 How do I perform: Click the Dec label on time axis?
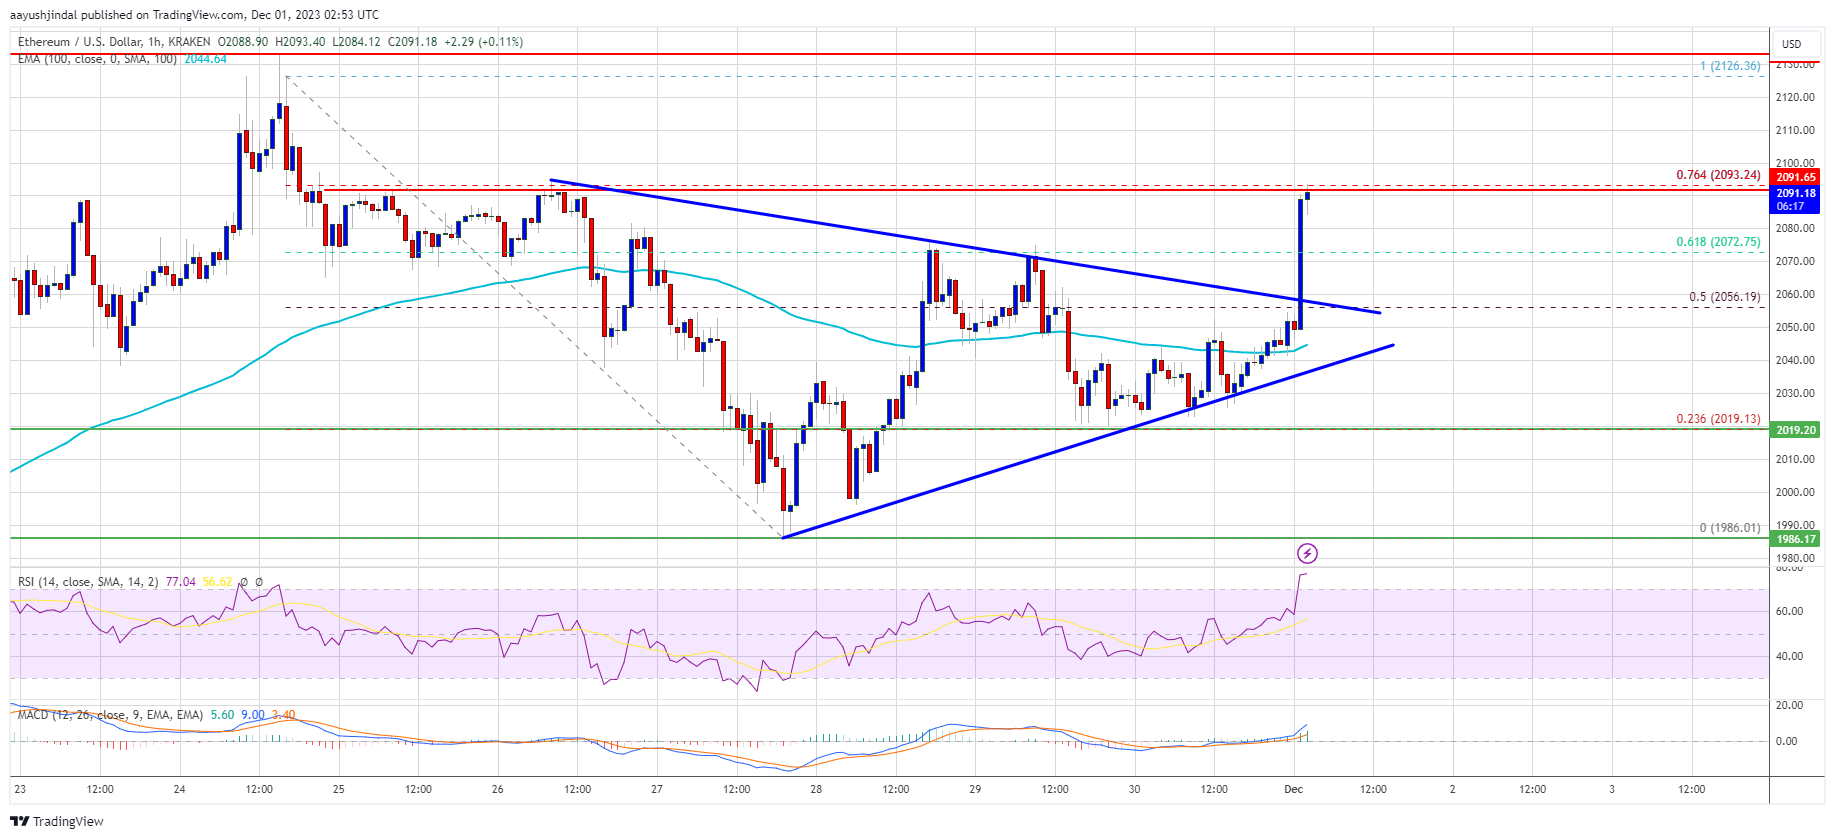point(1293,789)
